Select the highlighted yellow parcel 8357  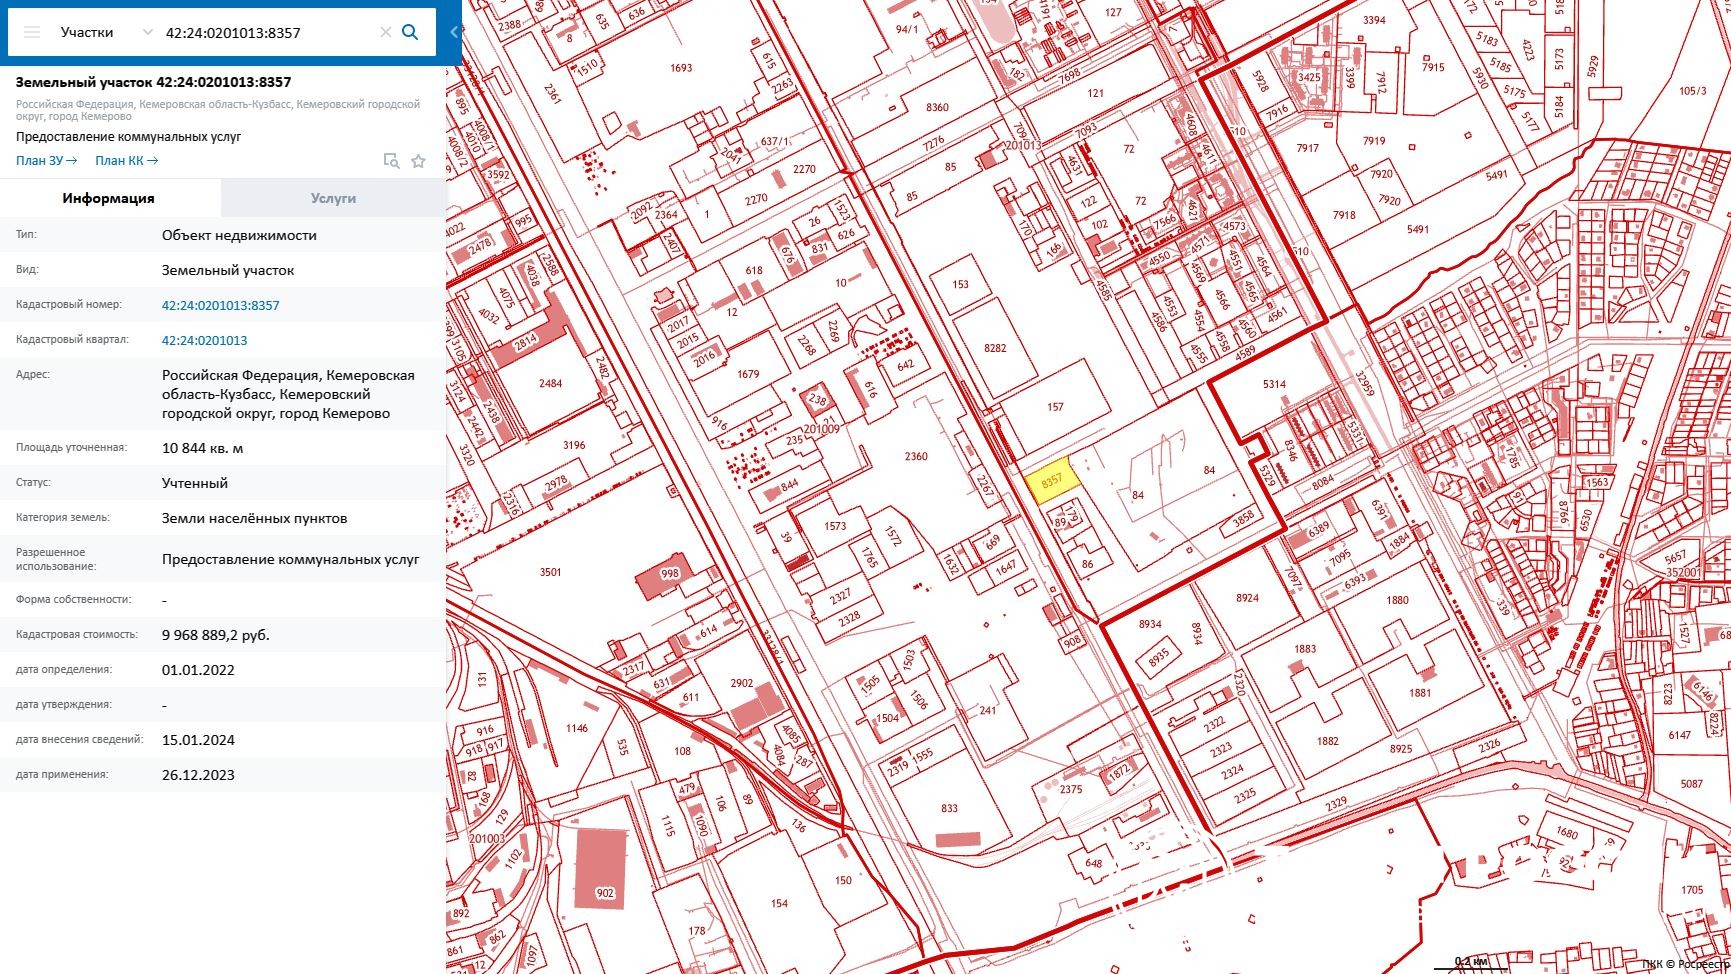(1051, 480)
